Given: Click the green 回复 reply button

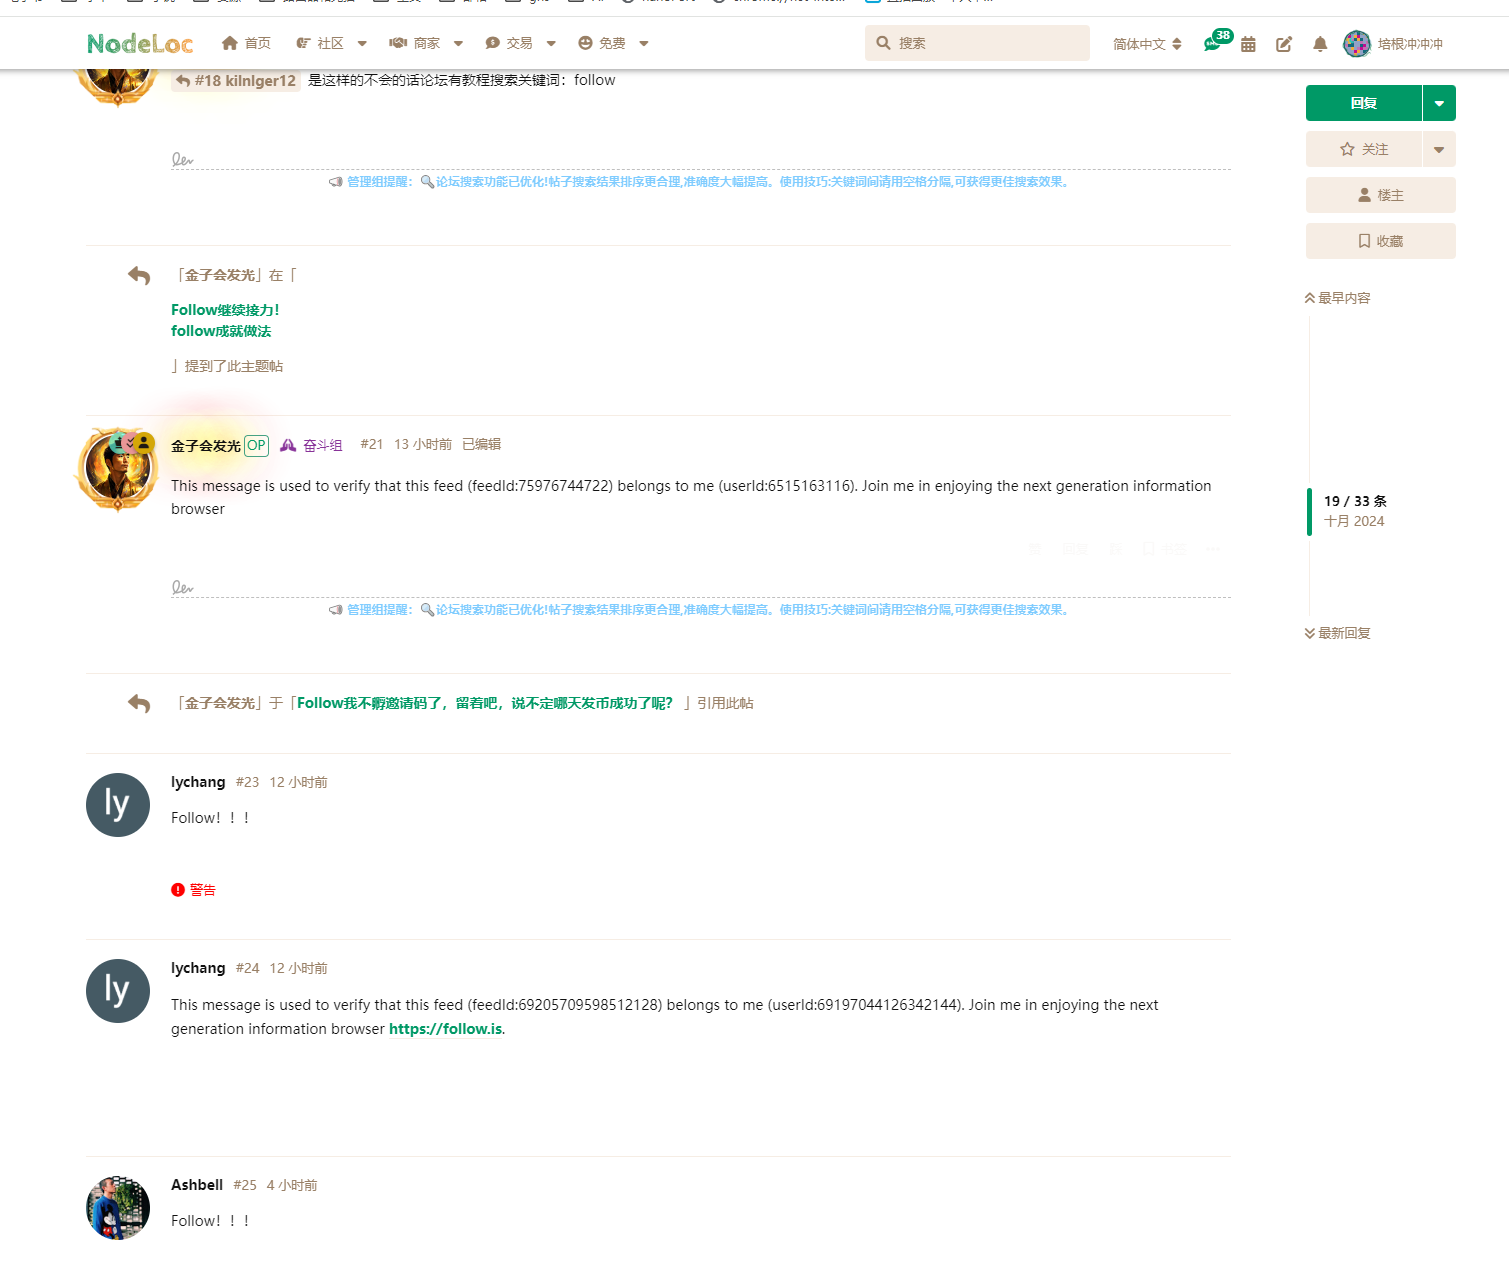Looking at the screenshot, I should [x=1364, y=103].
